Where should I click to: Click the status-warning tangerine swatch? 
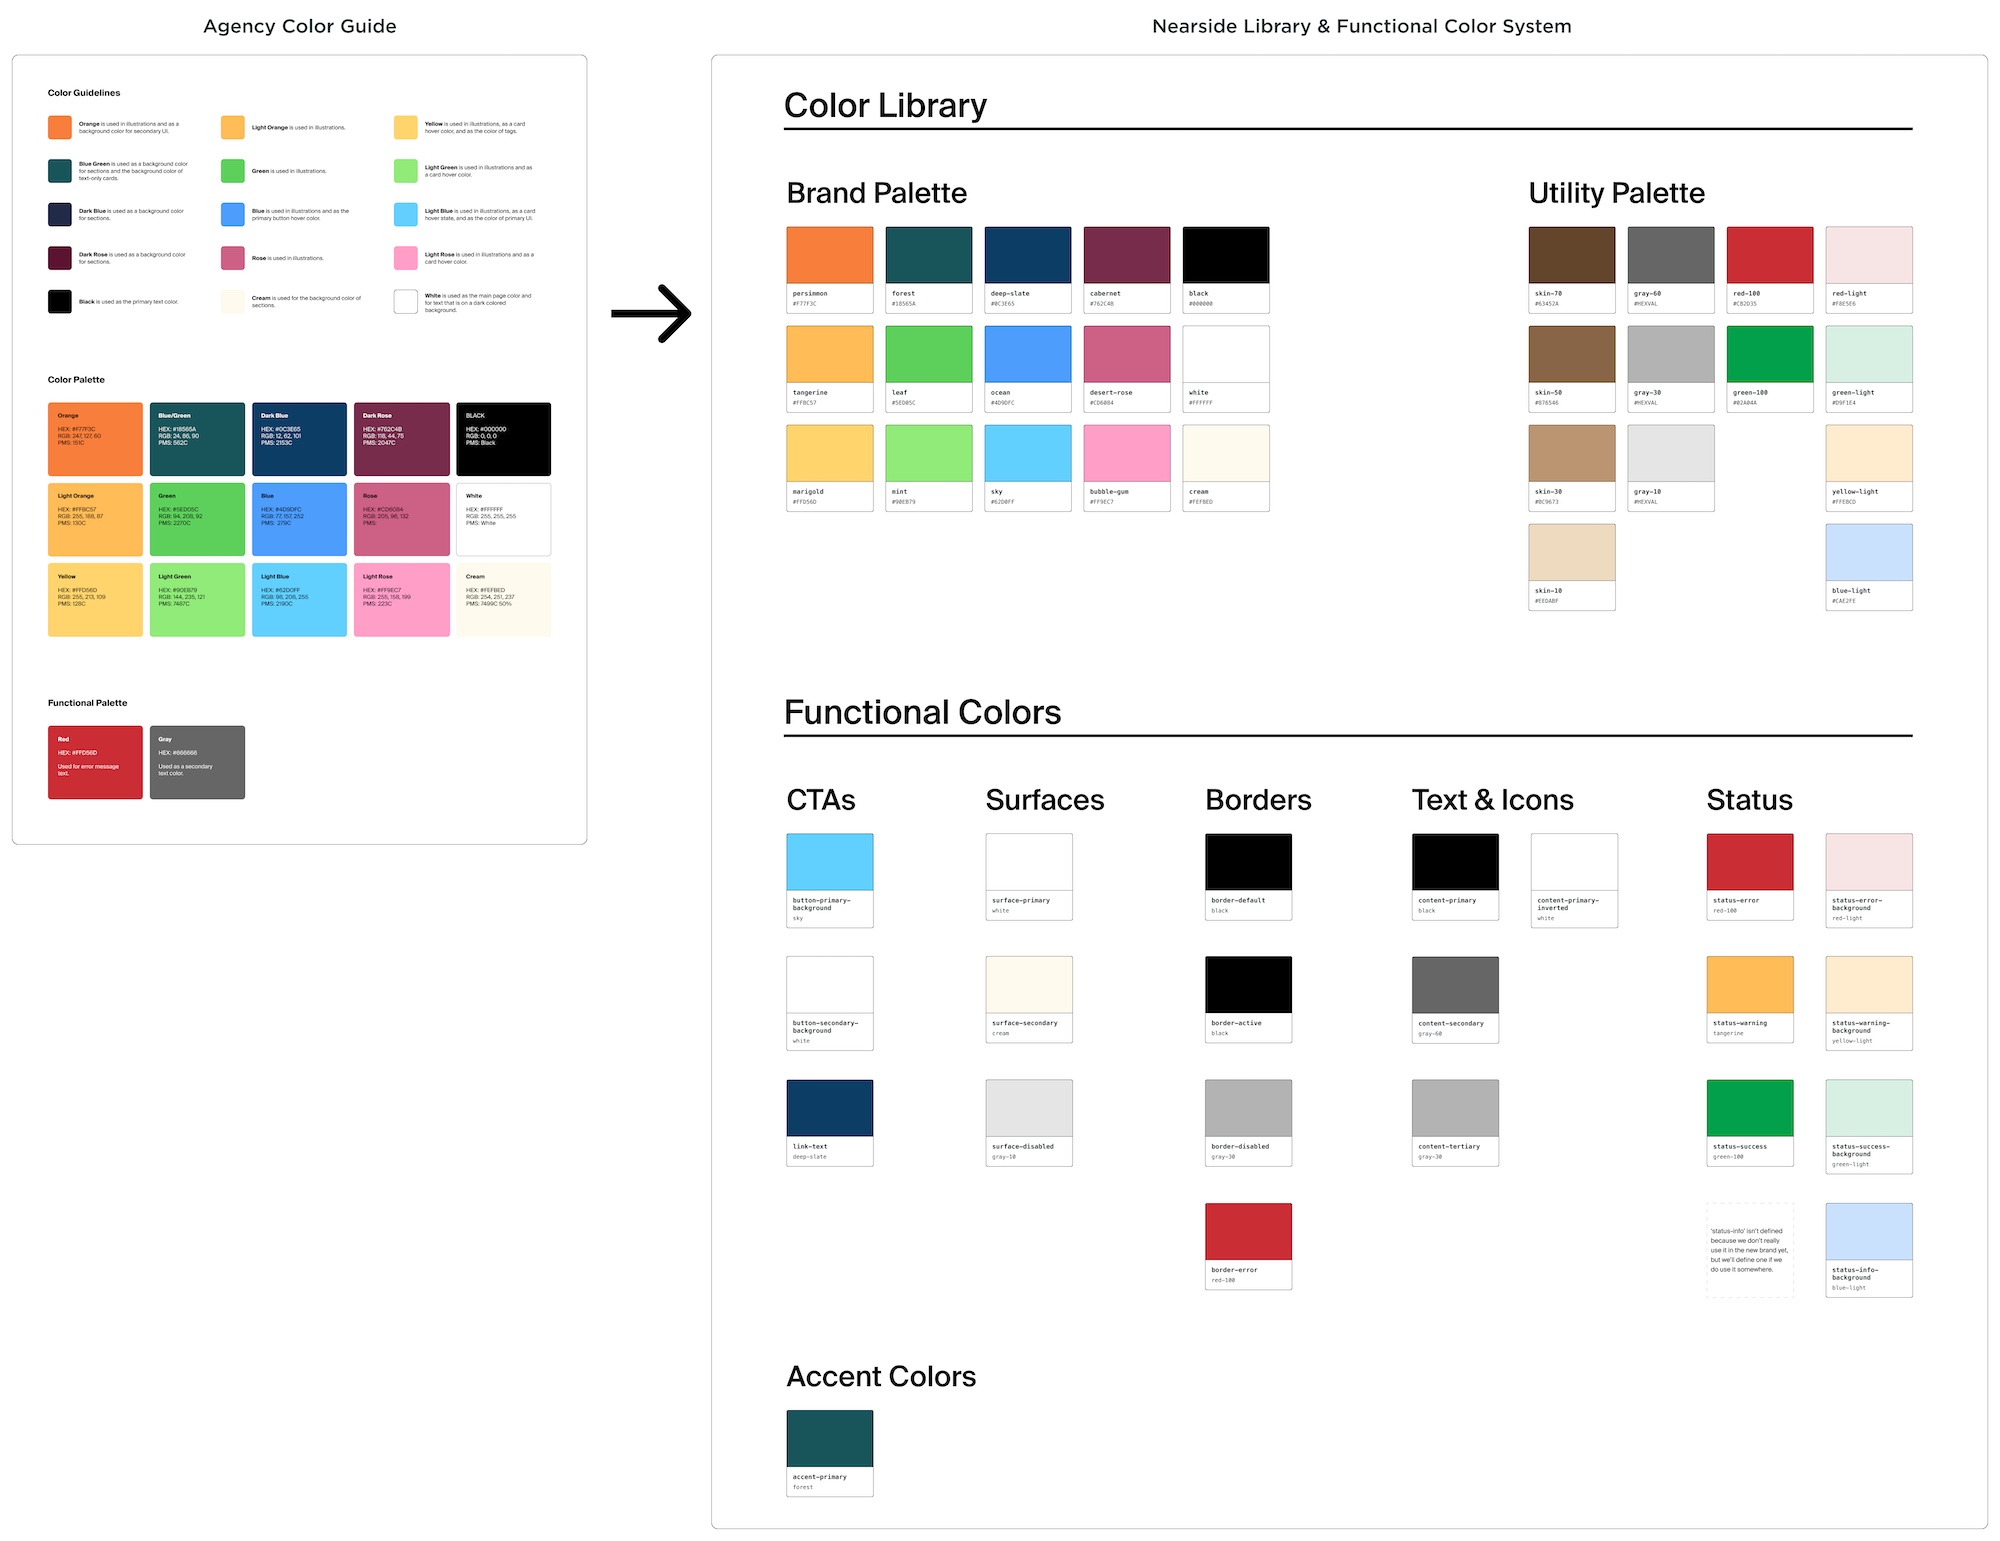tap(1749, 985)
